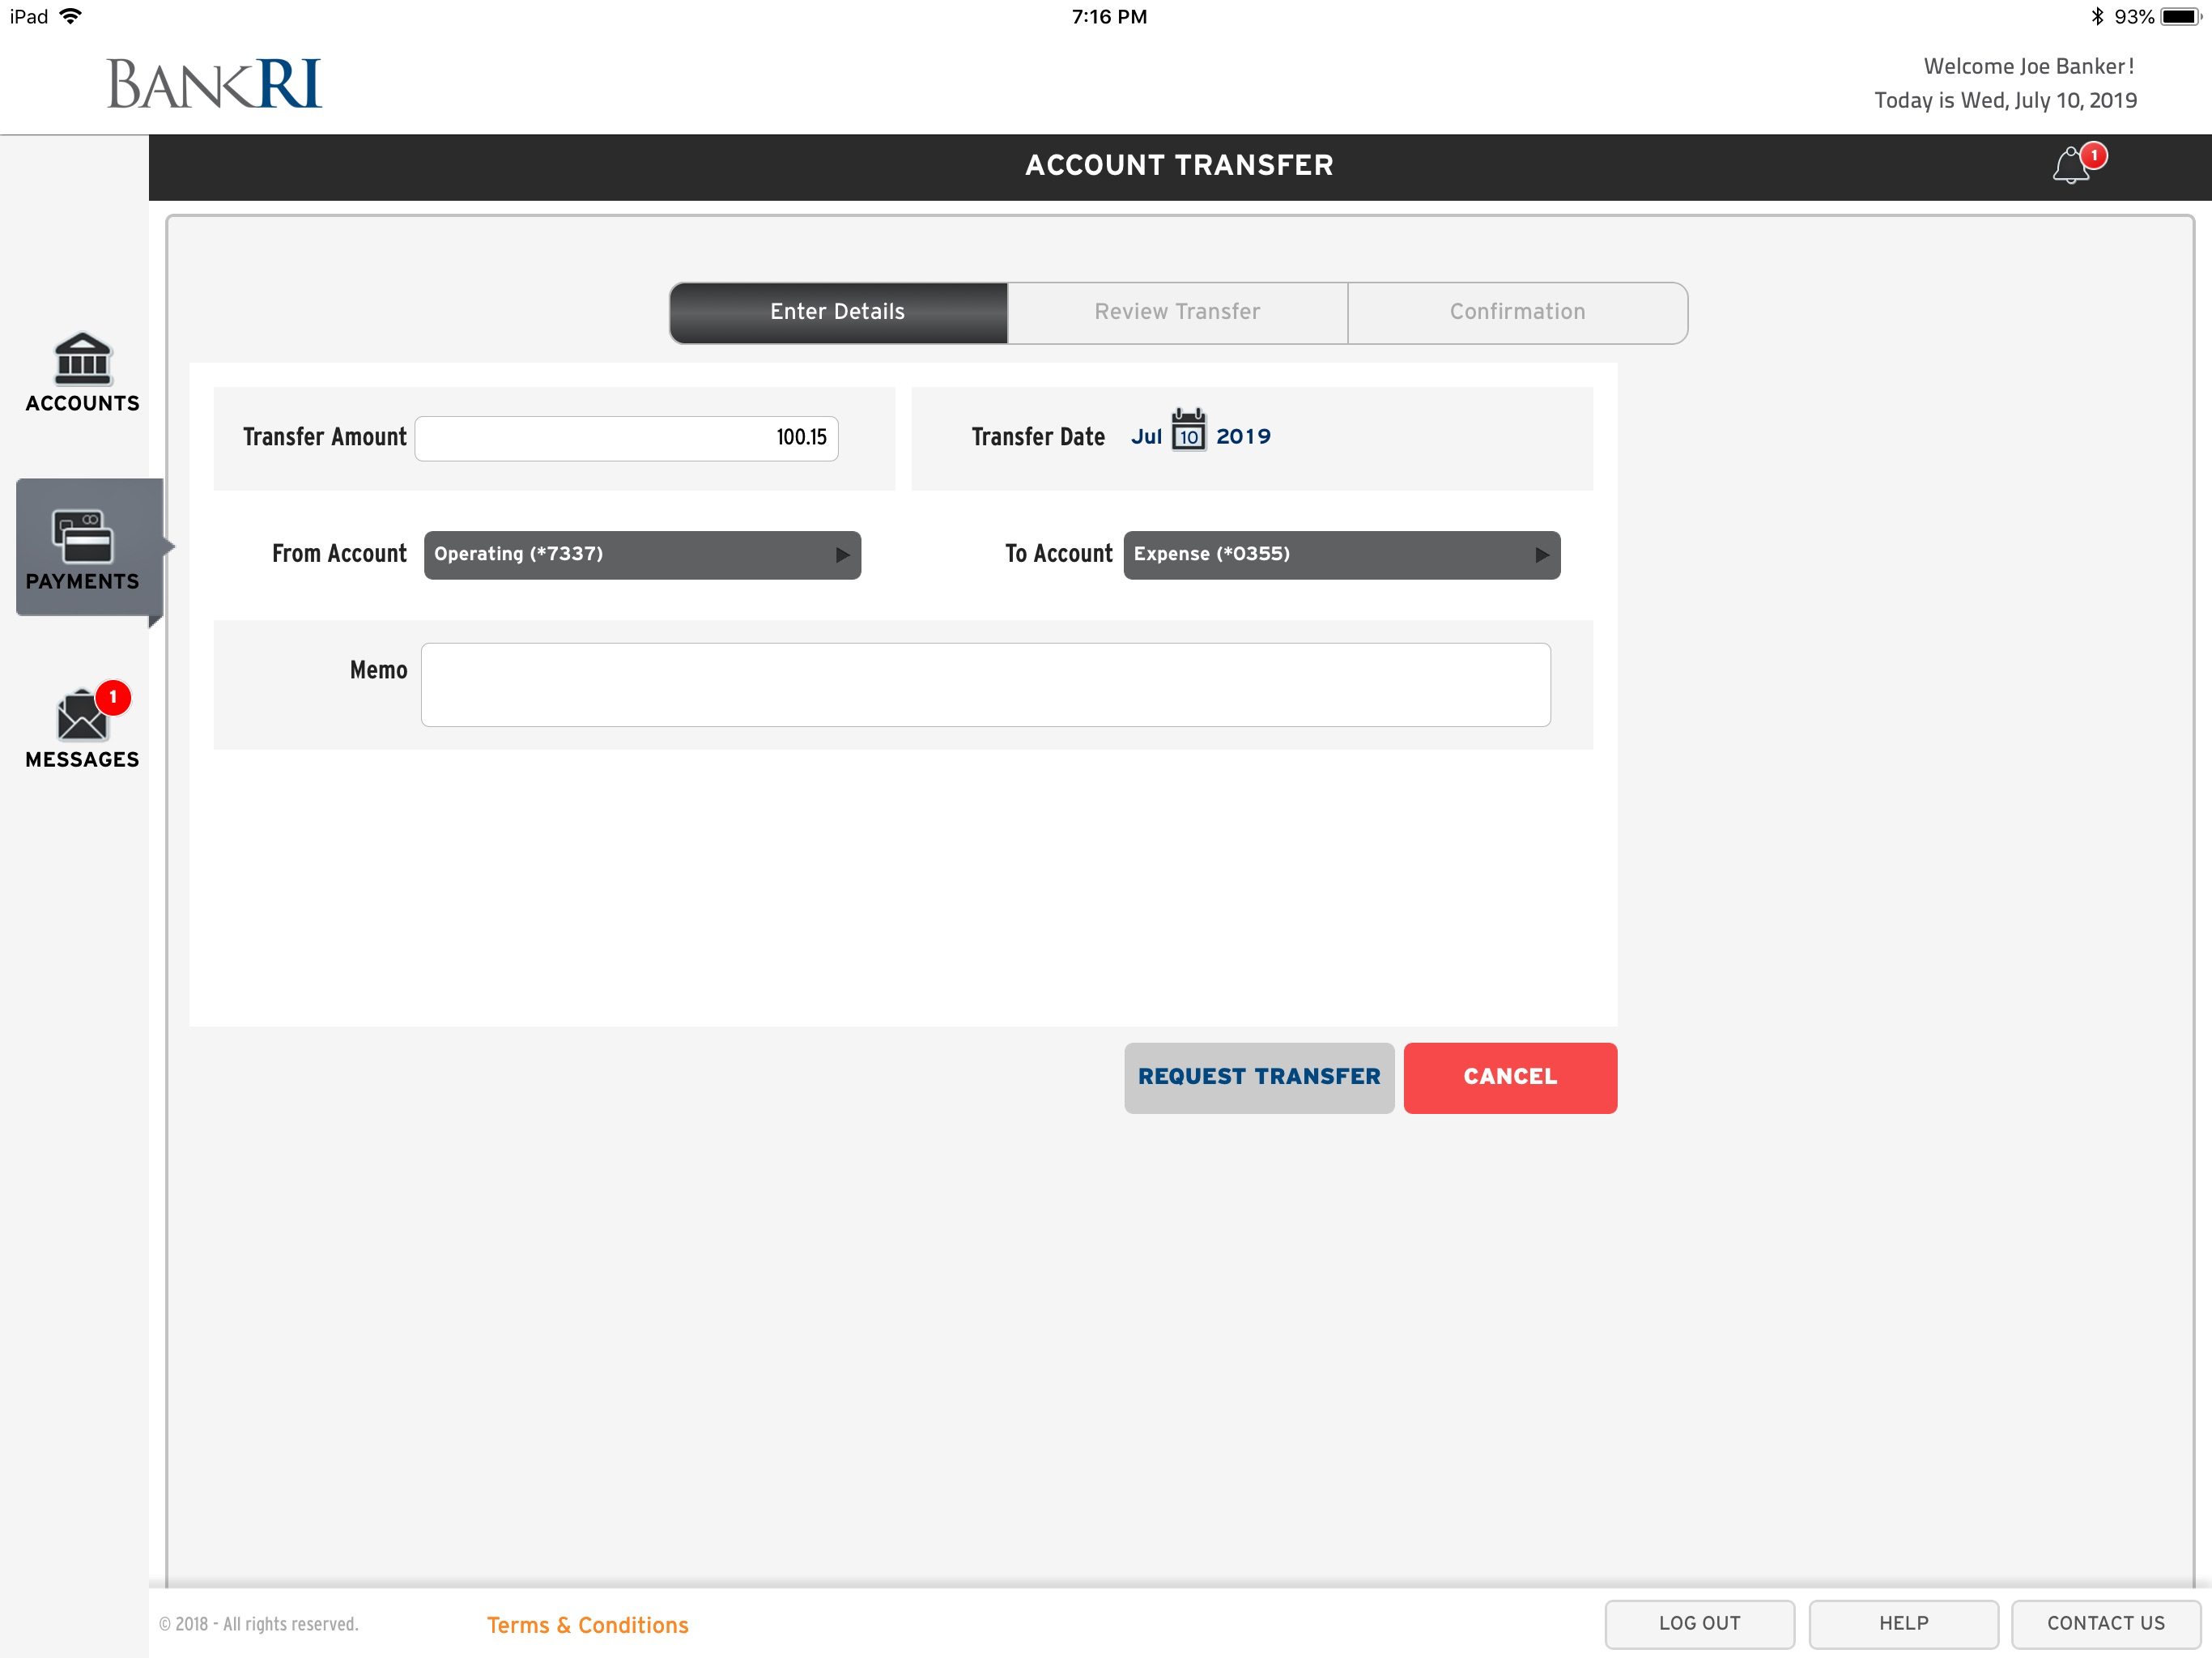The width and height of the screenshot is (2212, 1658).
Task: Focus the Transfer Amount input field
Action: click(626, 438)
